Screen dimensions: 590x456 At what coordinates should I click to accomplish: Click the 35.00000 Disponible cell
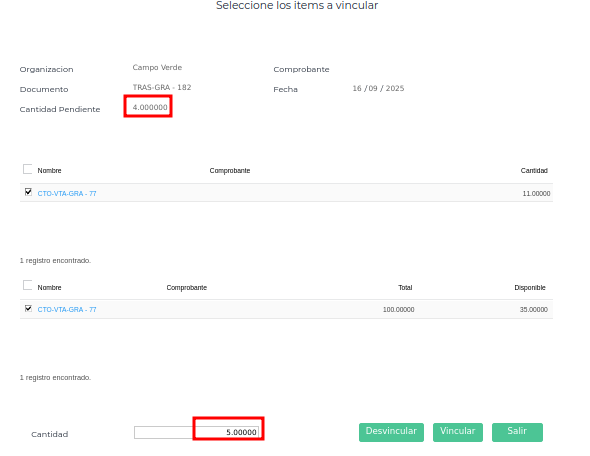[x=534, y=310]
